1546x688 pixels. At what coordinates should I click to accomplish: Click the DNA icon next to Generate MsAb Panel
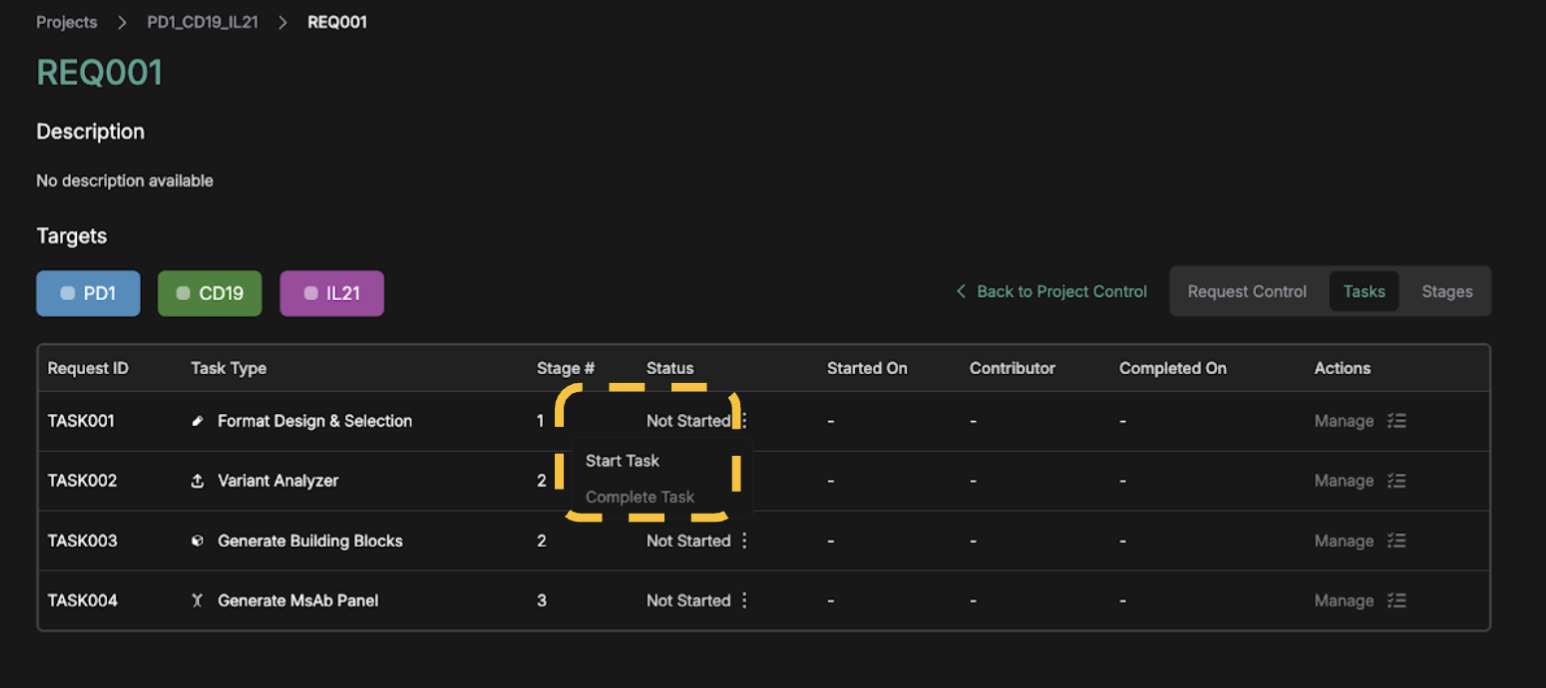pos(197,601)
